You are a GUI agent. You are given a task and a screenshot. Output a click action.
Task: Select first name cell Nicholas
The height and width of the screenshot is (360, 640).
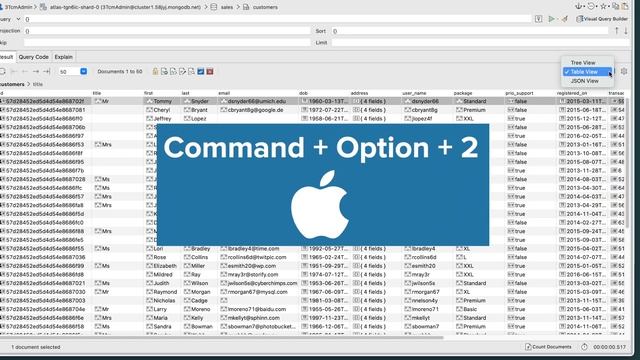pyautogui.click(x=164, y=300)
